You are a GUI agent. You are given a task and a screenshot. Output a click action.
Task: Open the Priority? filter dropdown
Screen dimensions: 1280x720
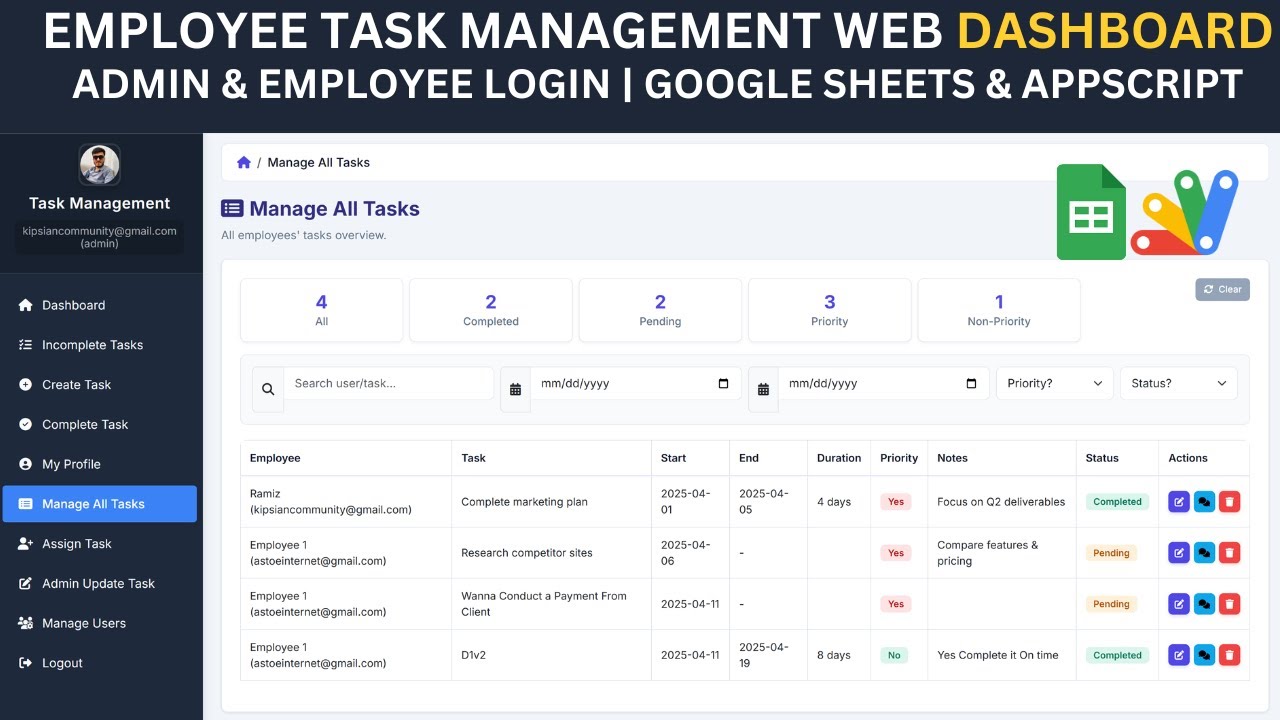click(x=1055, y=383)
